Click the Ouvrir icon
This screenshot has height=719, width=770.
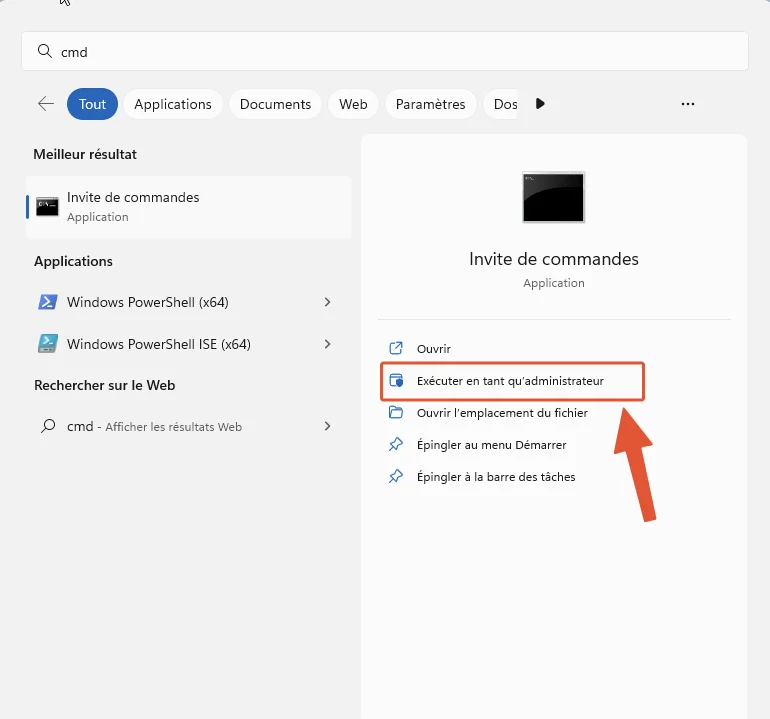click(396, 348)
